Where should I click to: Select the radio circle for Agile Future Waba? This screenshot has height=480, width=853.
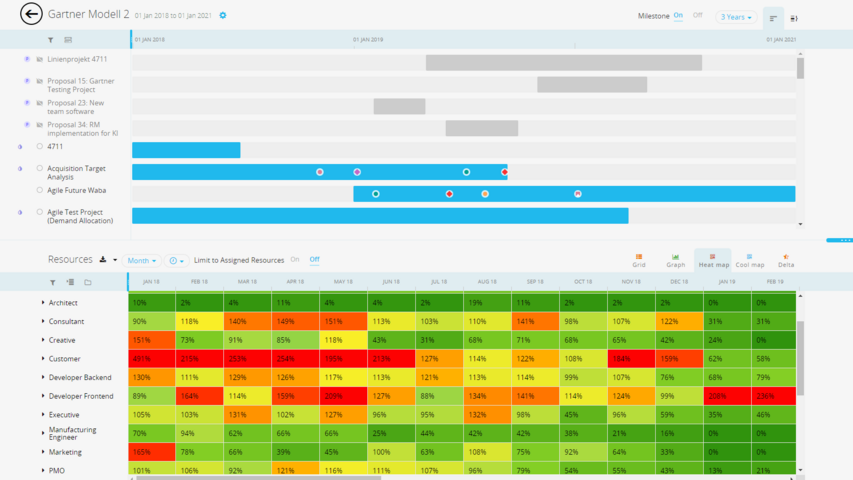(x=40, y=190)
